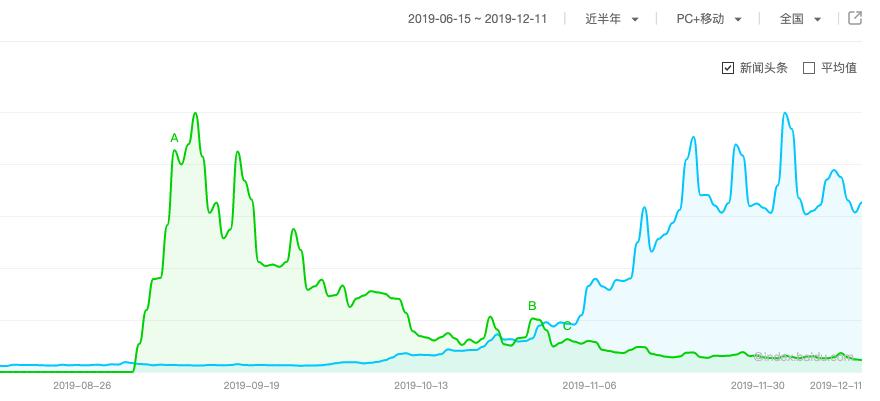Click the highest peak of the green curve

point(195,113)
